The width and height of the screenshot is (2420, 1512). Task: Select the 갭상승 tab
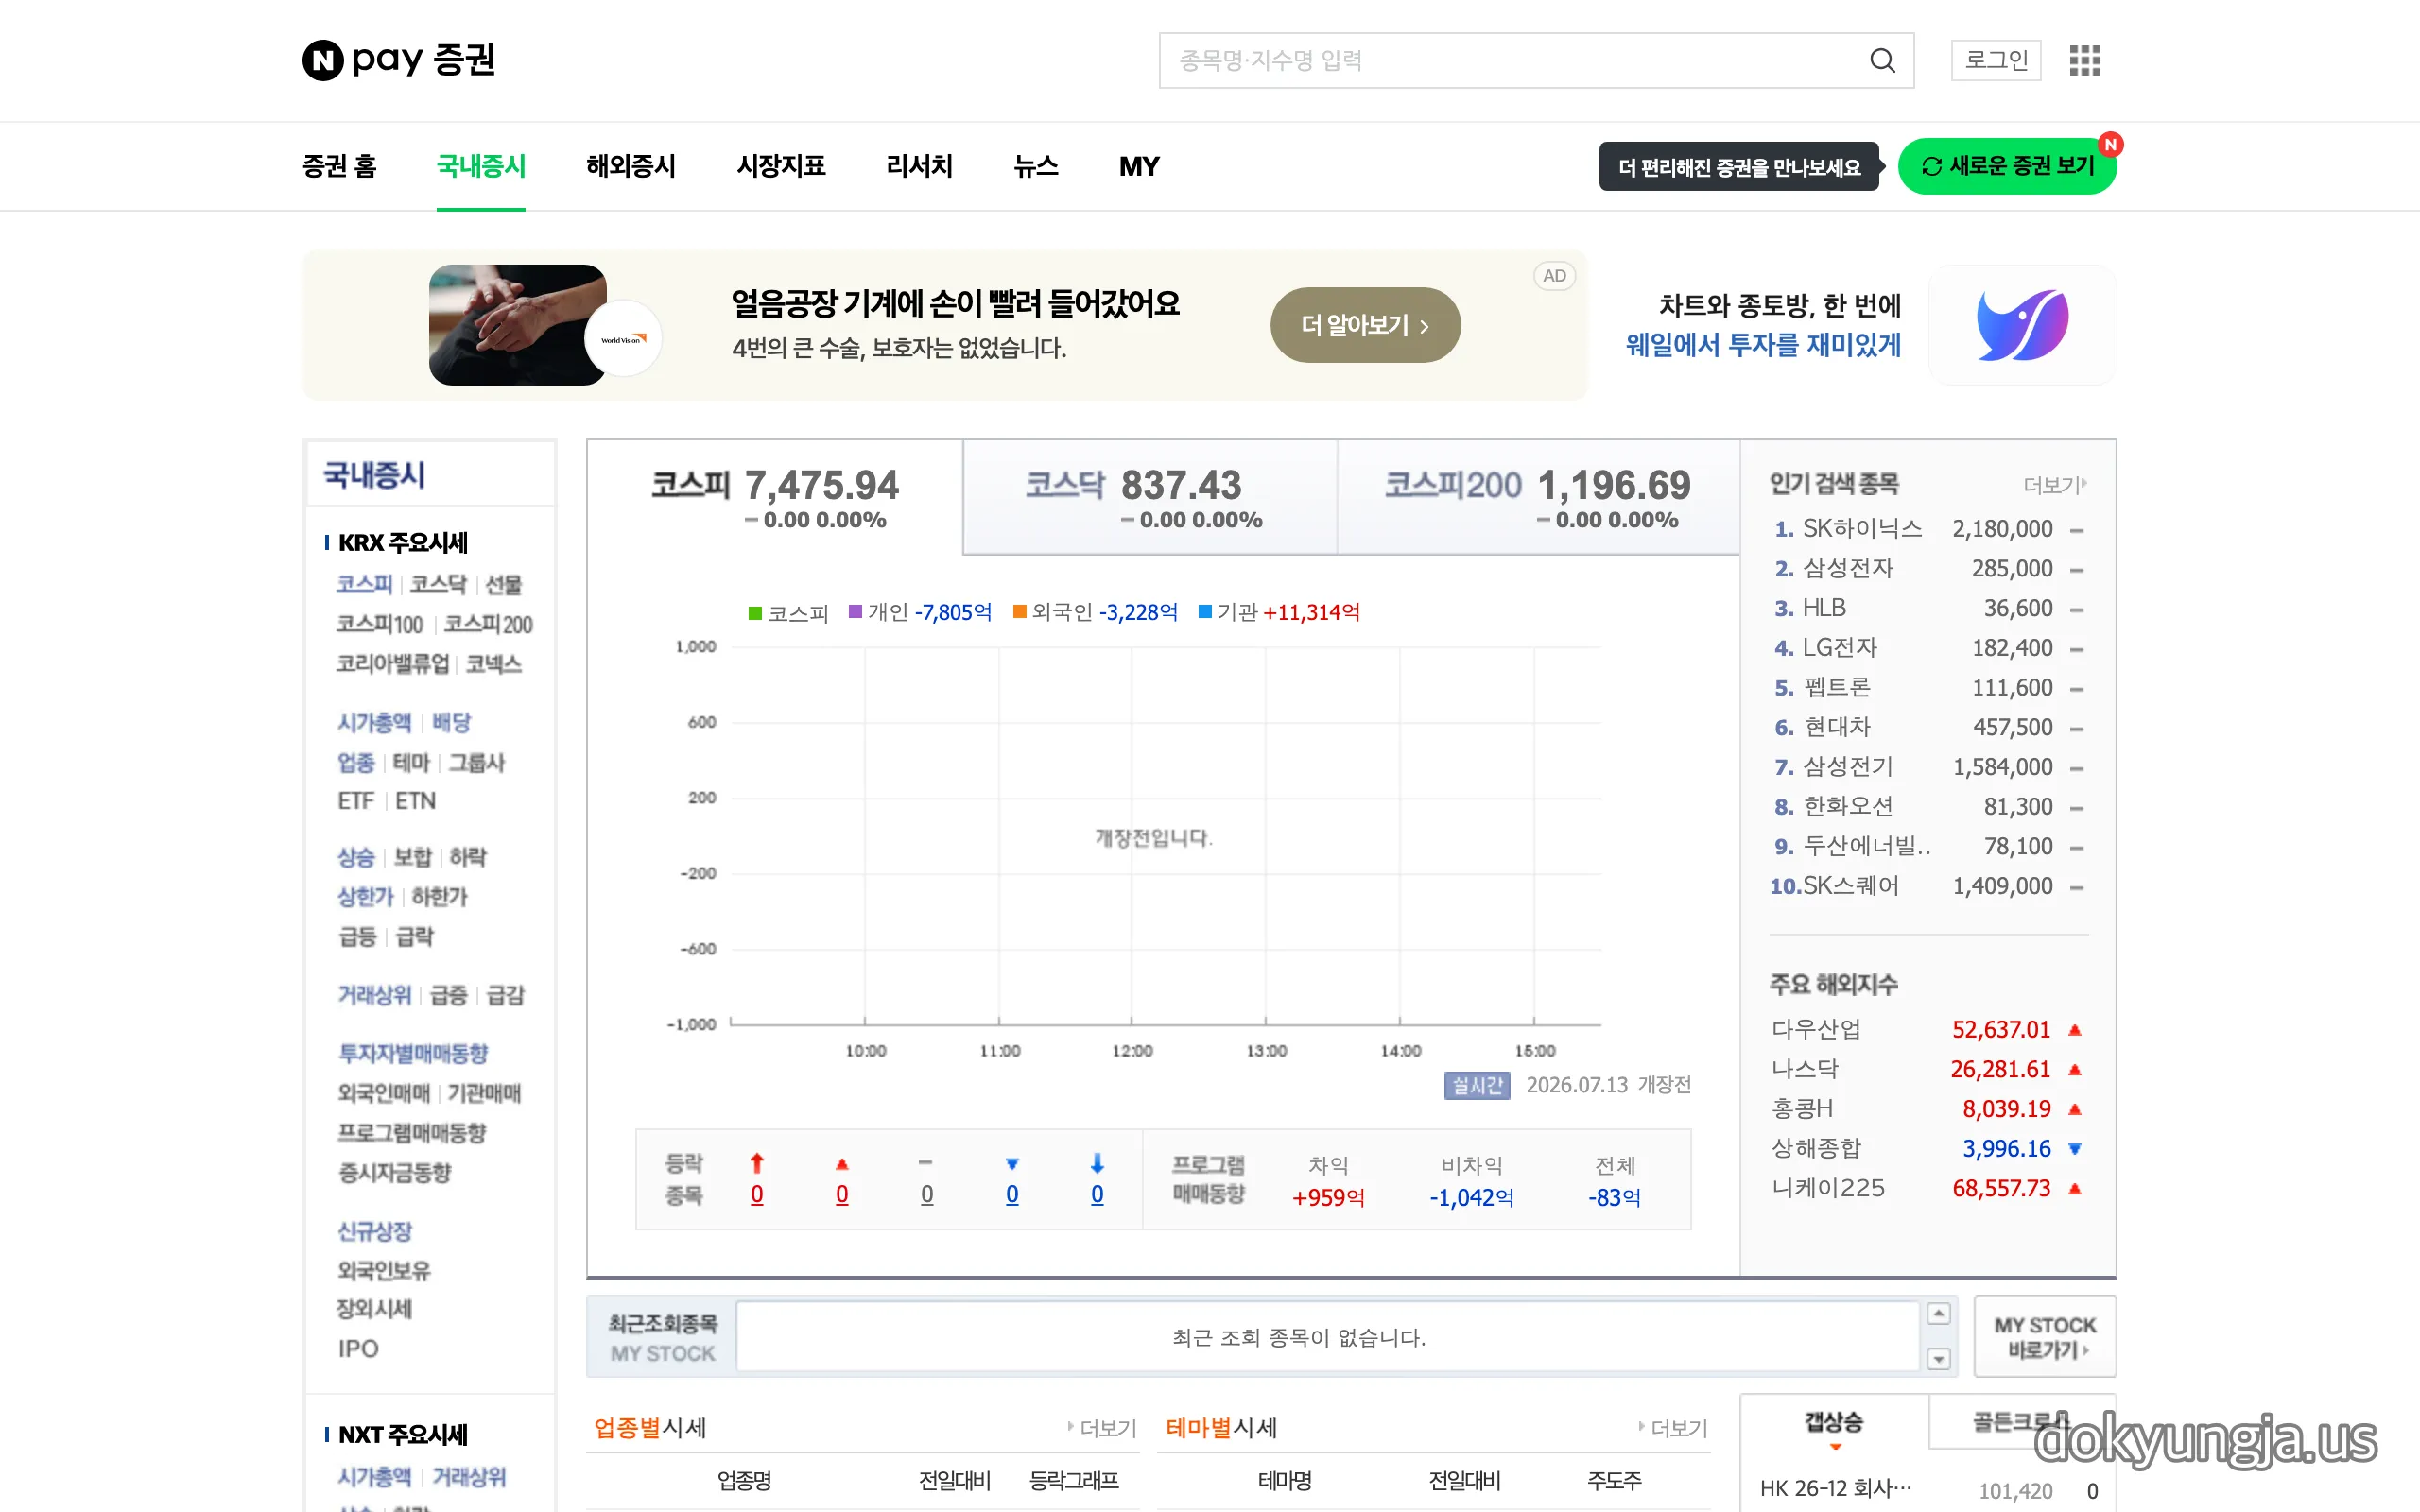[1834, 1422]
